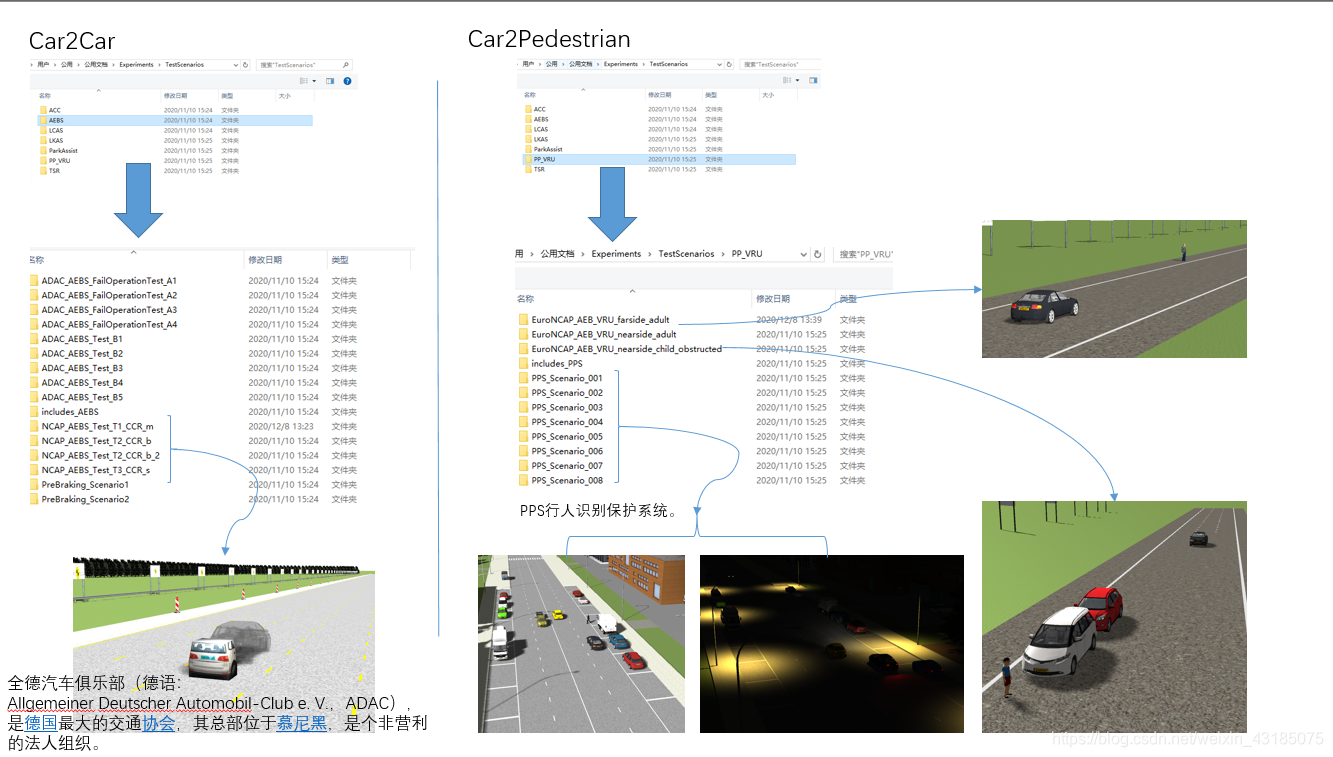
Task: Click NCAP_AEBS_Test_T1_CCR_m folder icon
Action: 34,426
